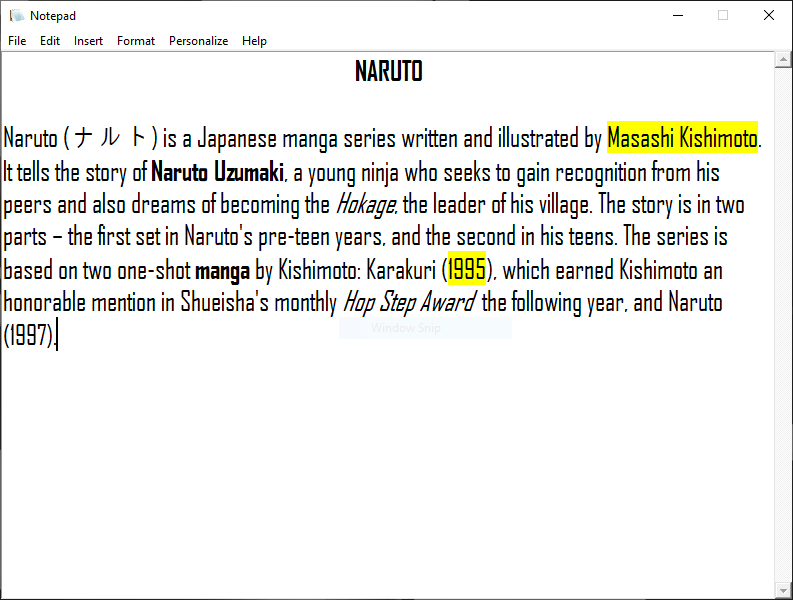The image size is (793, 600).
Task: Click the katakana ナルト characters
Action: click(110, 138)
